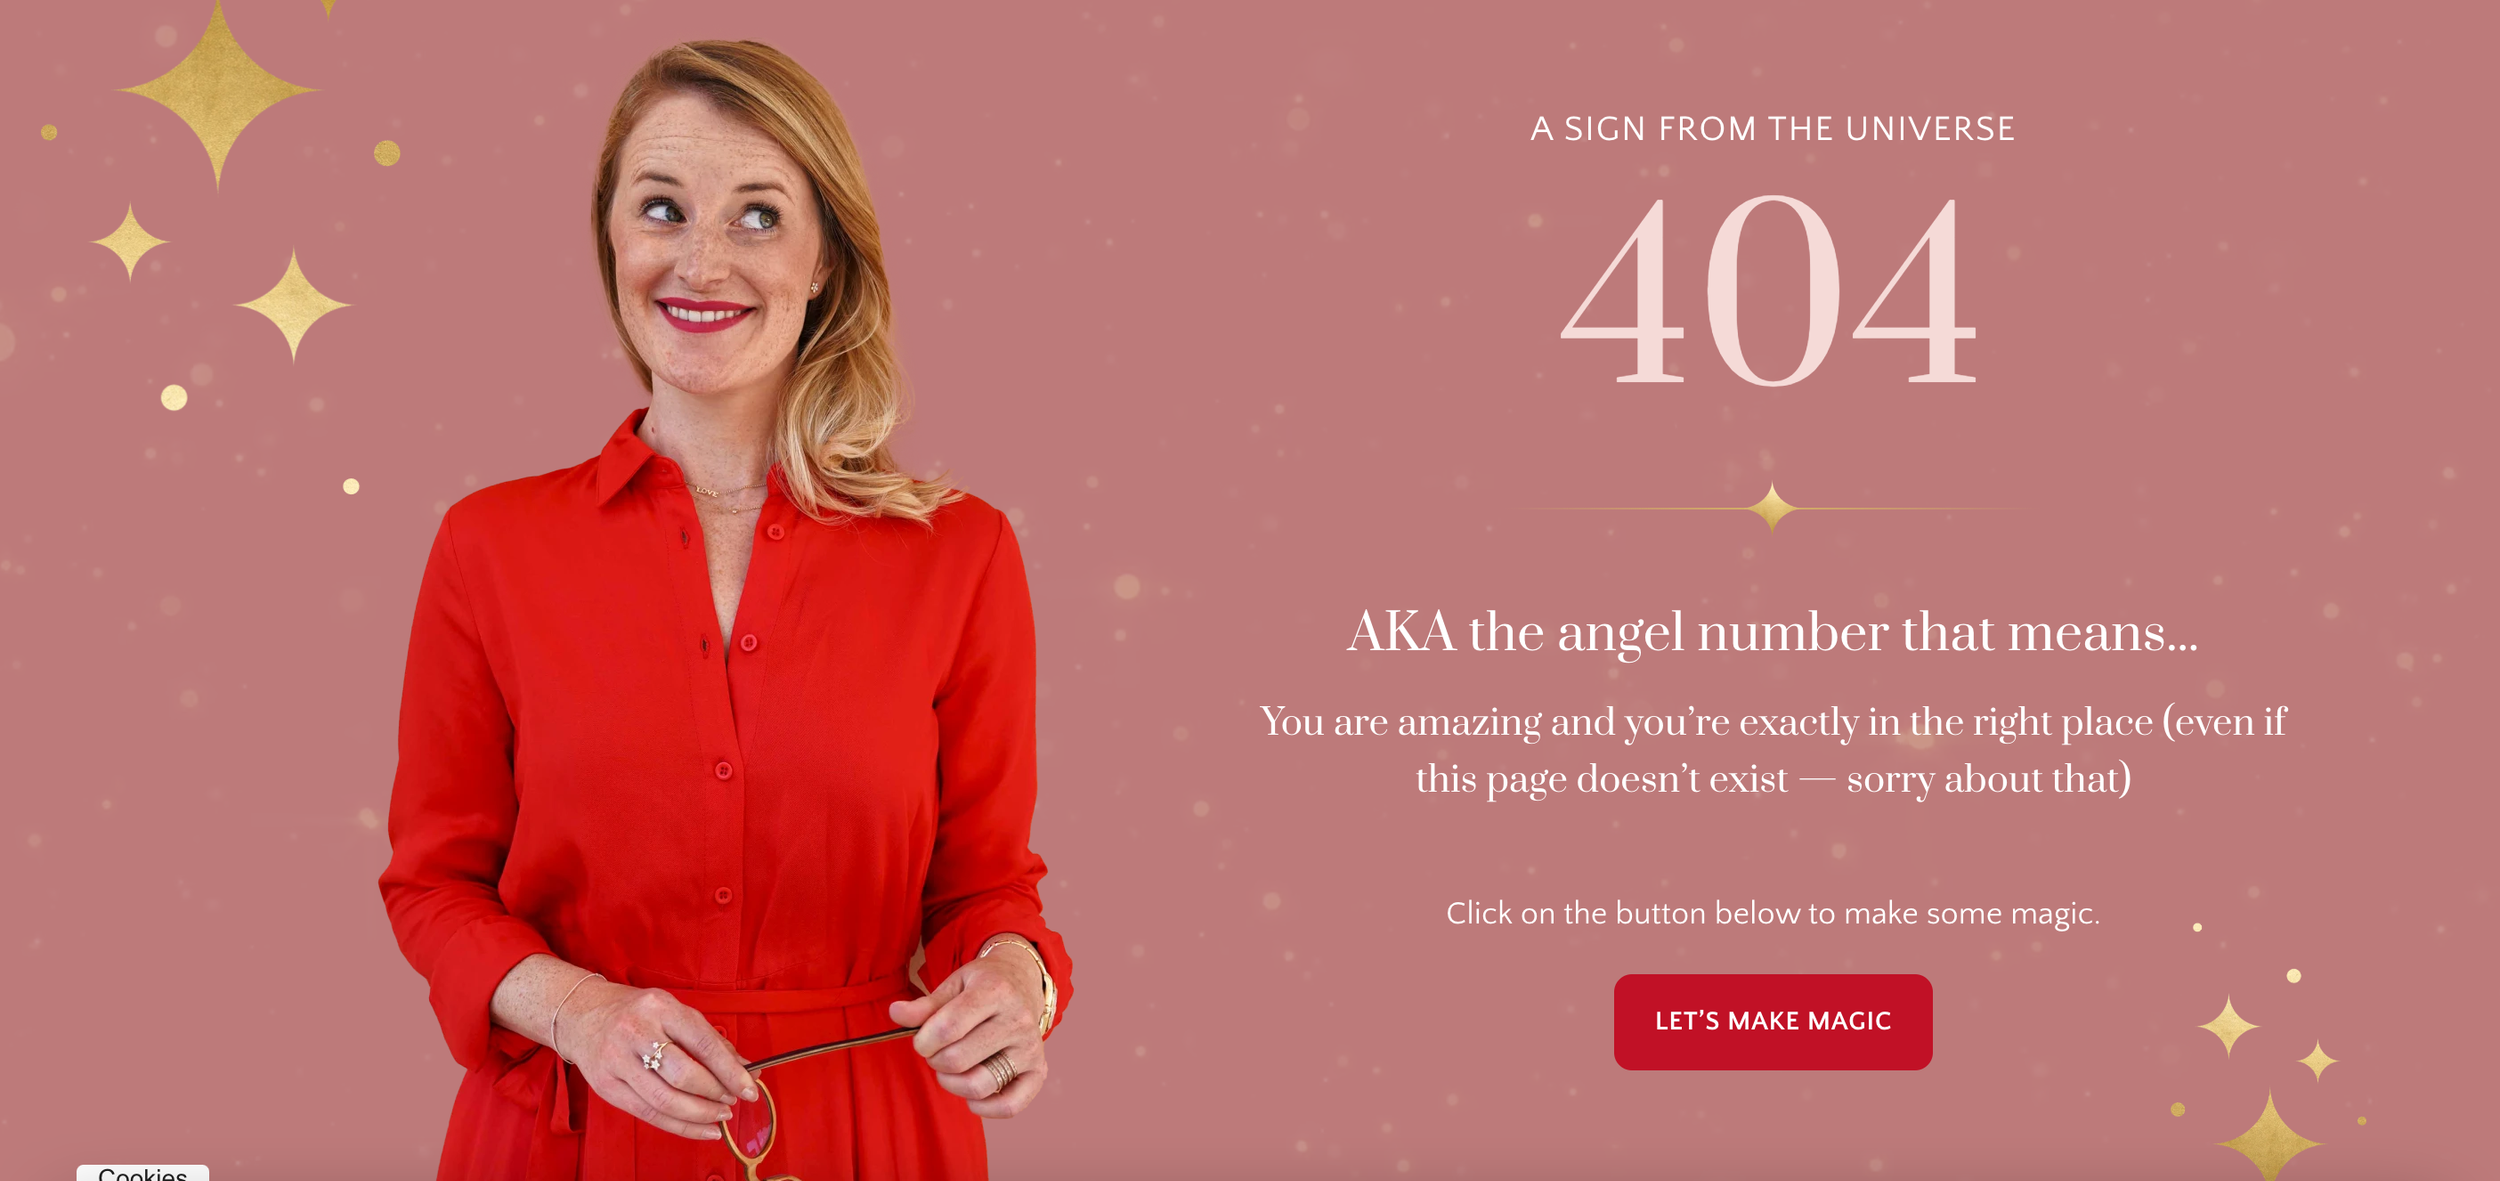Image resolution: width=2500 pixels, height=1181 pixels.
Task: Click the large 404 number
Action: (1768, 290)
